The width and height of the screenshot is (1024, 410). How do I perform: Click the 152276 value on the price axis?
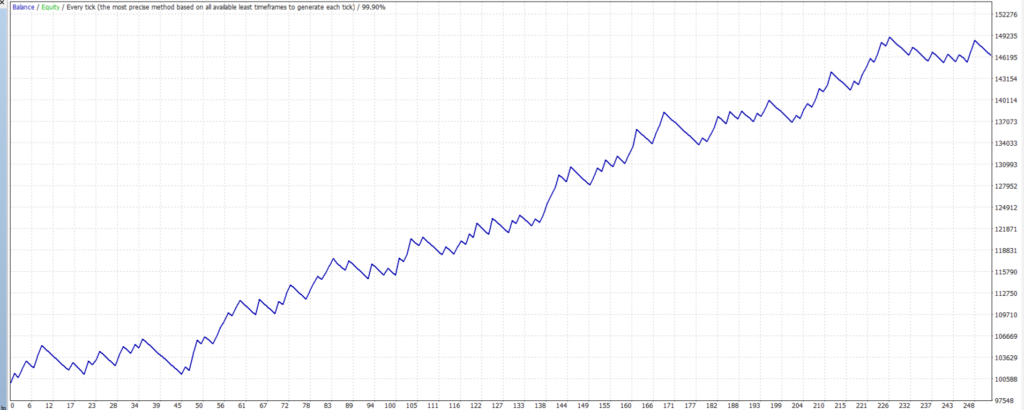tap(1008, 14)
